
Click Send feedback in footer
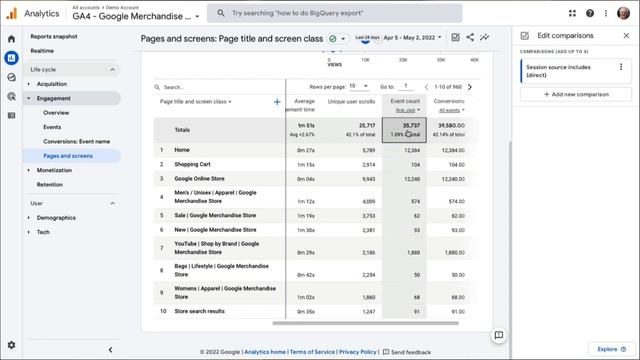point(407,352)
